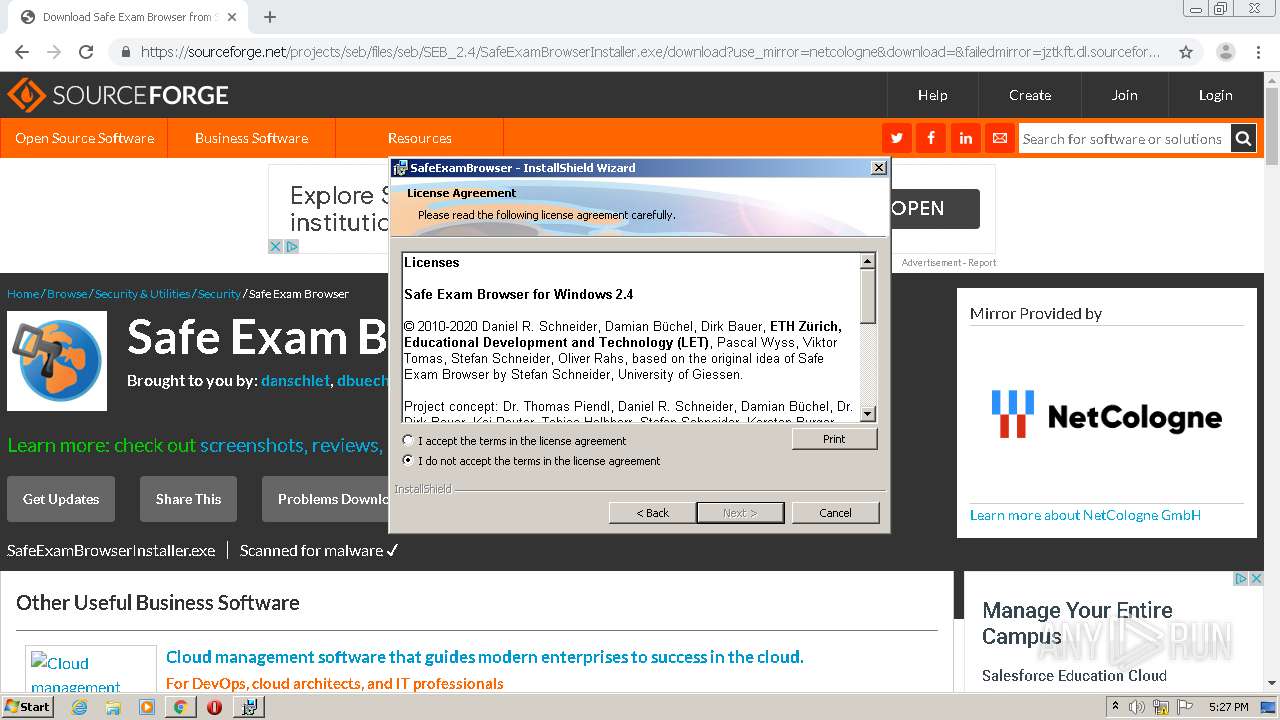Click the Safe Exam Browser project icon
The width and height of the screenshot is (1280, 720).
click(57, 360)
